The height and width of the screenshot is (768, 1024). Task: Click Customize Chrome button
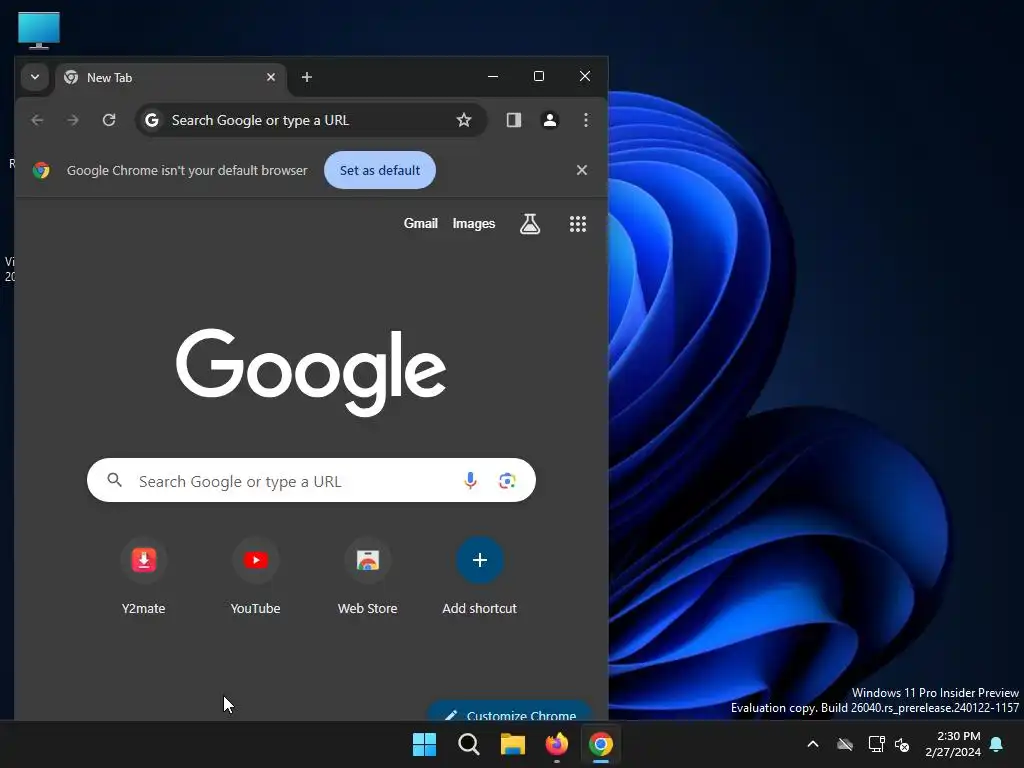pyautogui.click(x=510, y=712)
